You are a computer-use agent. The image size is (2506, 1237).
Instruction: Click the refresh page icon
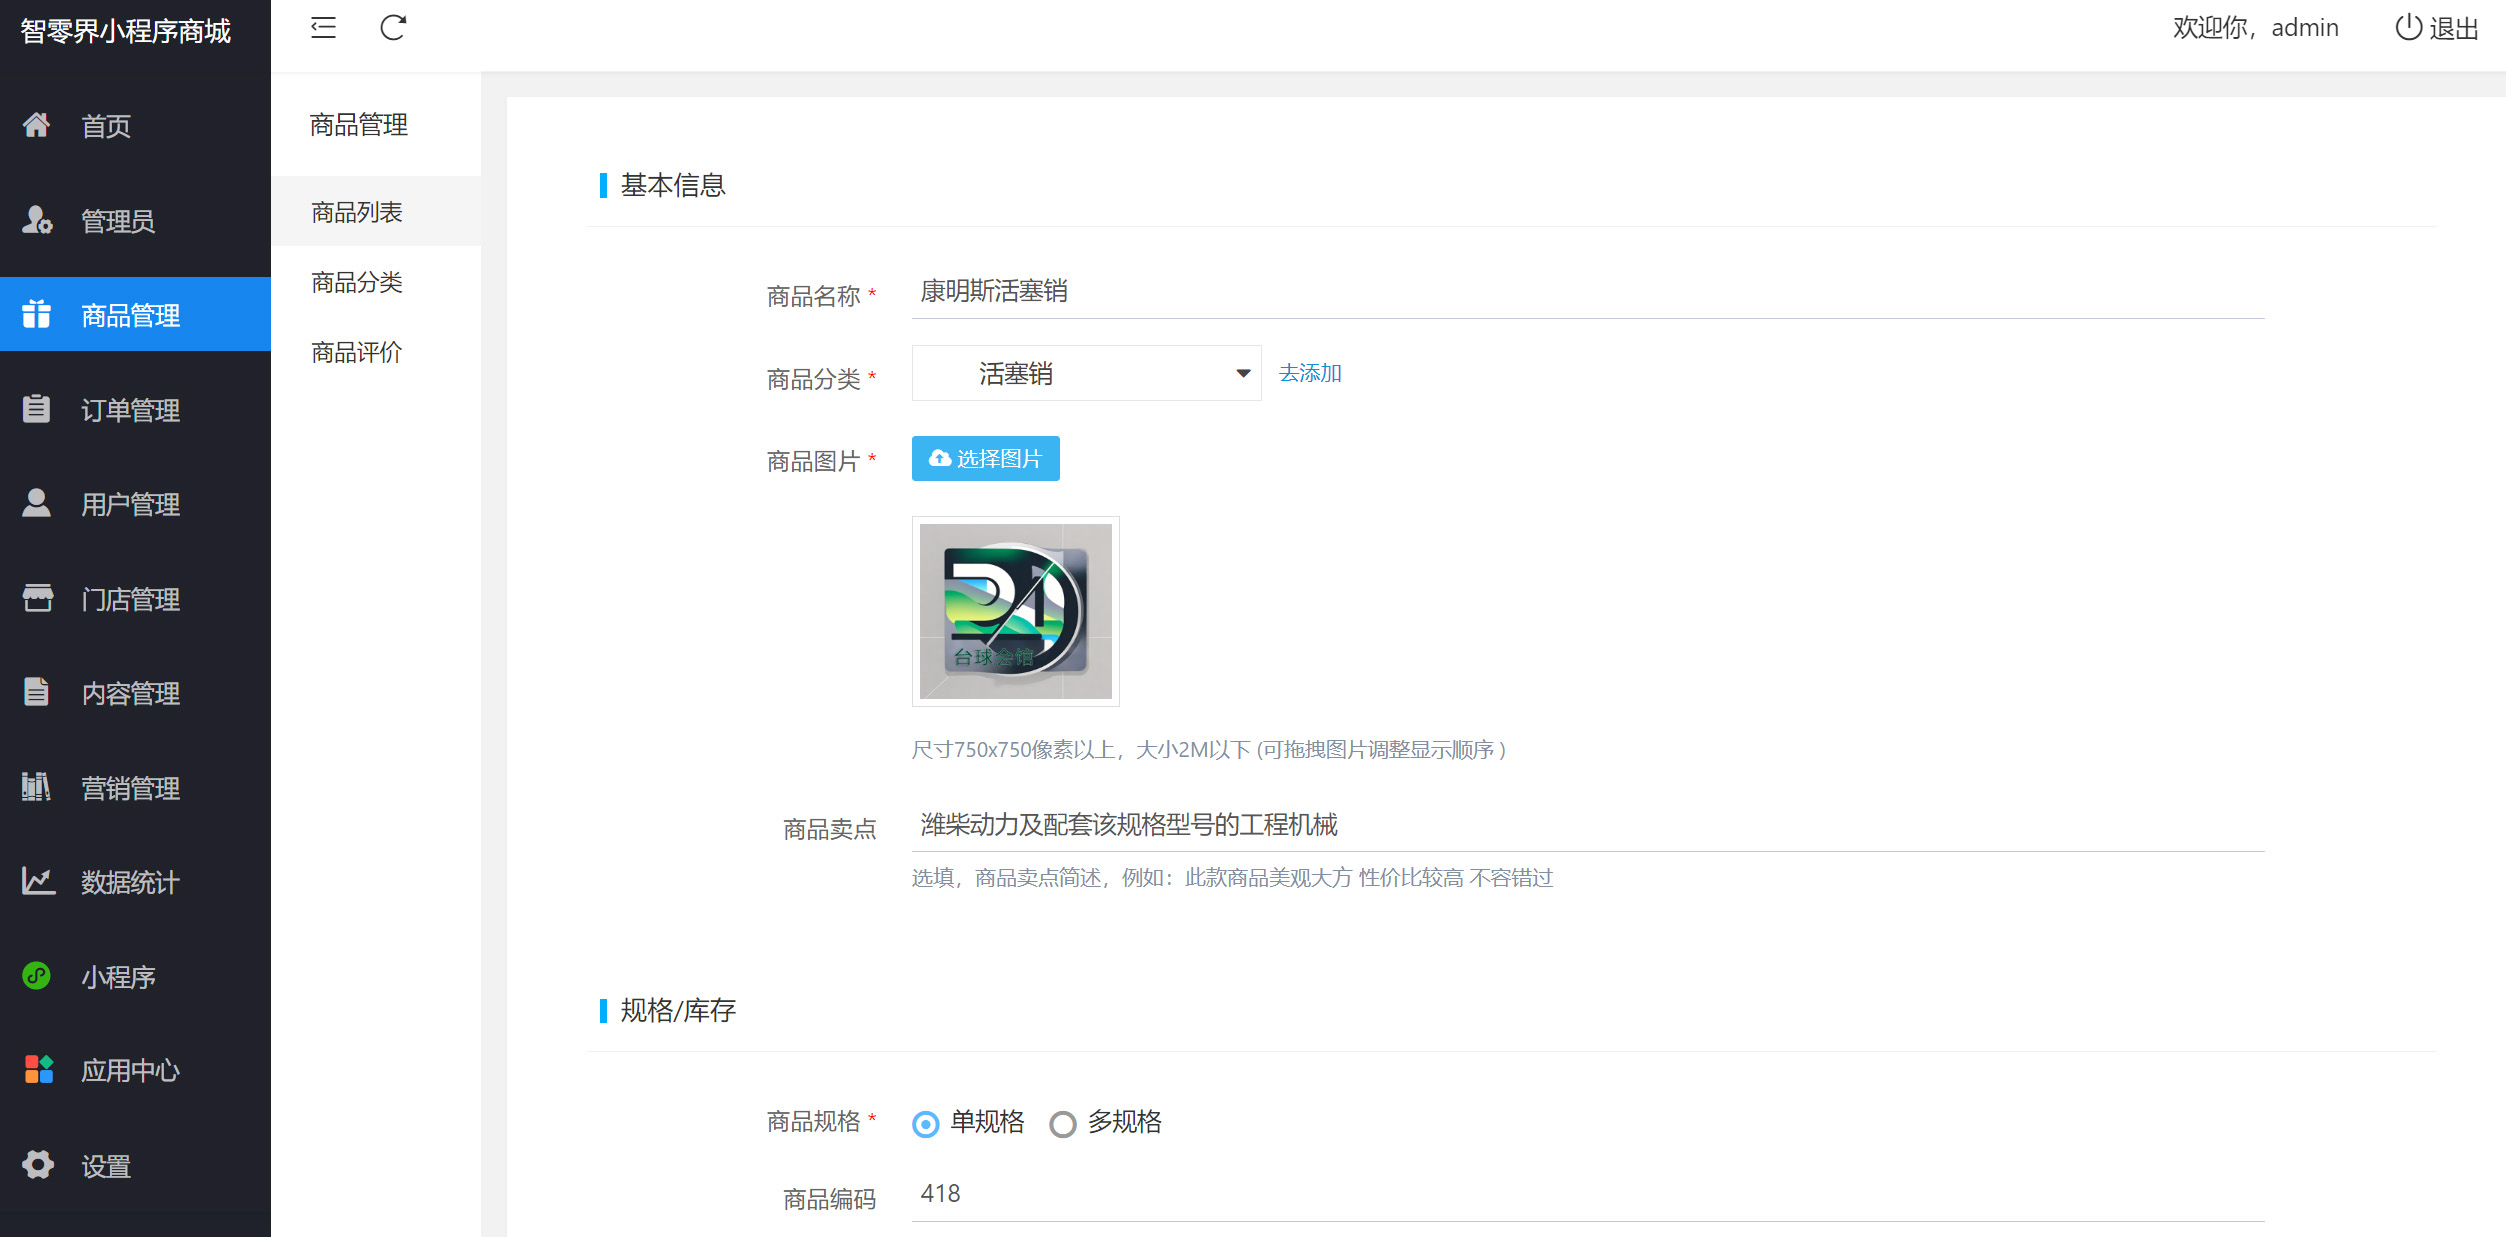pyautogui.click(x=393, y=28)
